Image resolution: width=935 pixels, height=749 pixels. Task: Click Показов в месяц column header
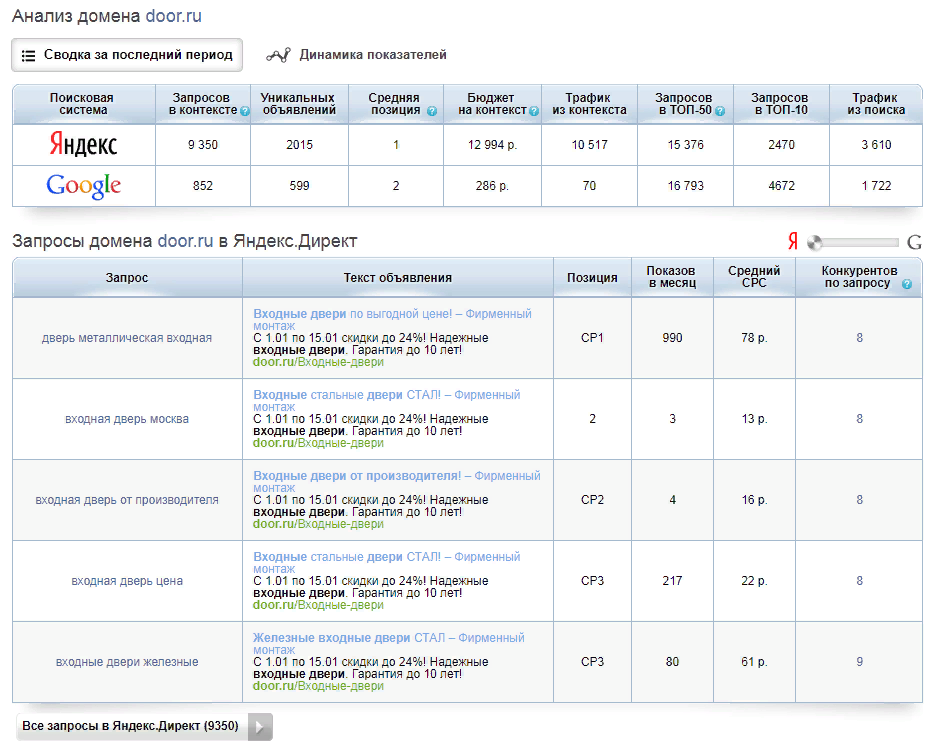(672, 277)
